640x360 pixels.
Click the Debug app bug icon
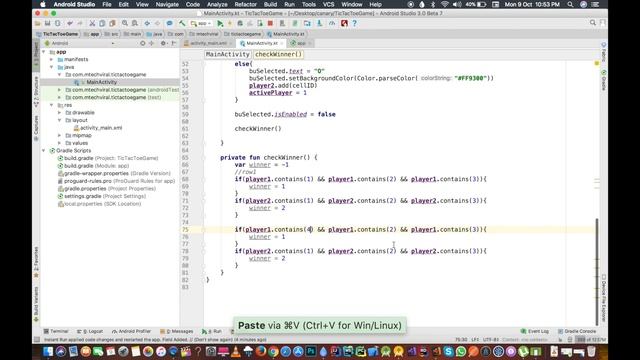coord(240,24)
